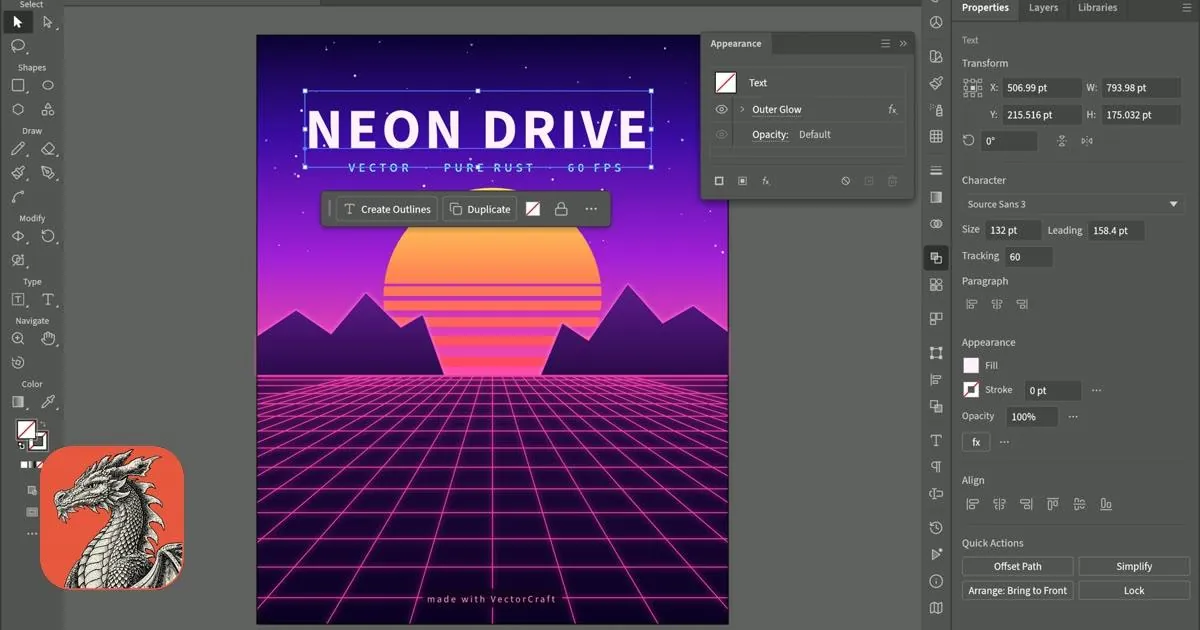
Task: Pick the Eyedropper tool
Action: click(48, 402)
